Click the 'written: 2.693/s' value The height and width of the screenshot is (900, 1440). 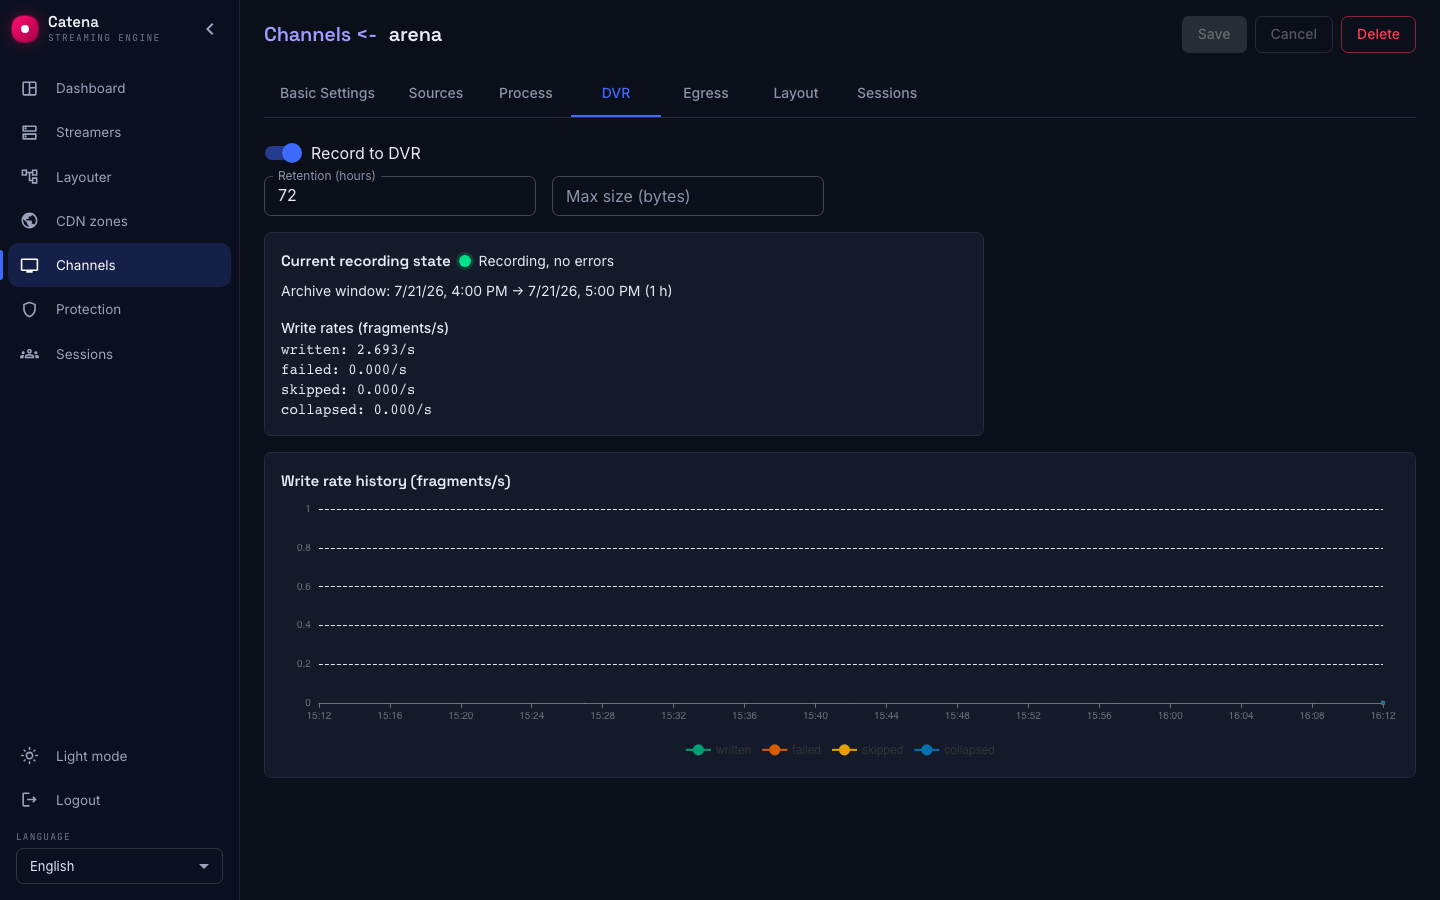[348, 350]
